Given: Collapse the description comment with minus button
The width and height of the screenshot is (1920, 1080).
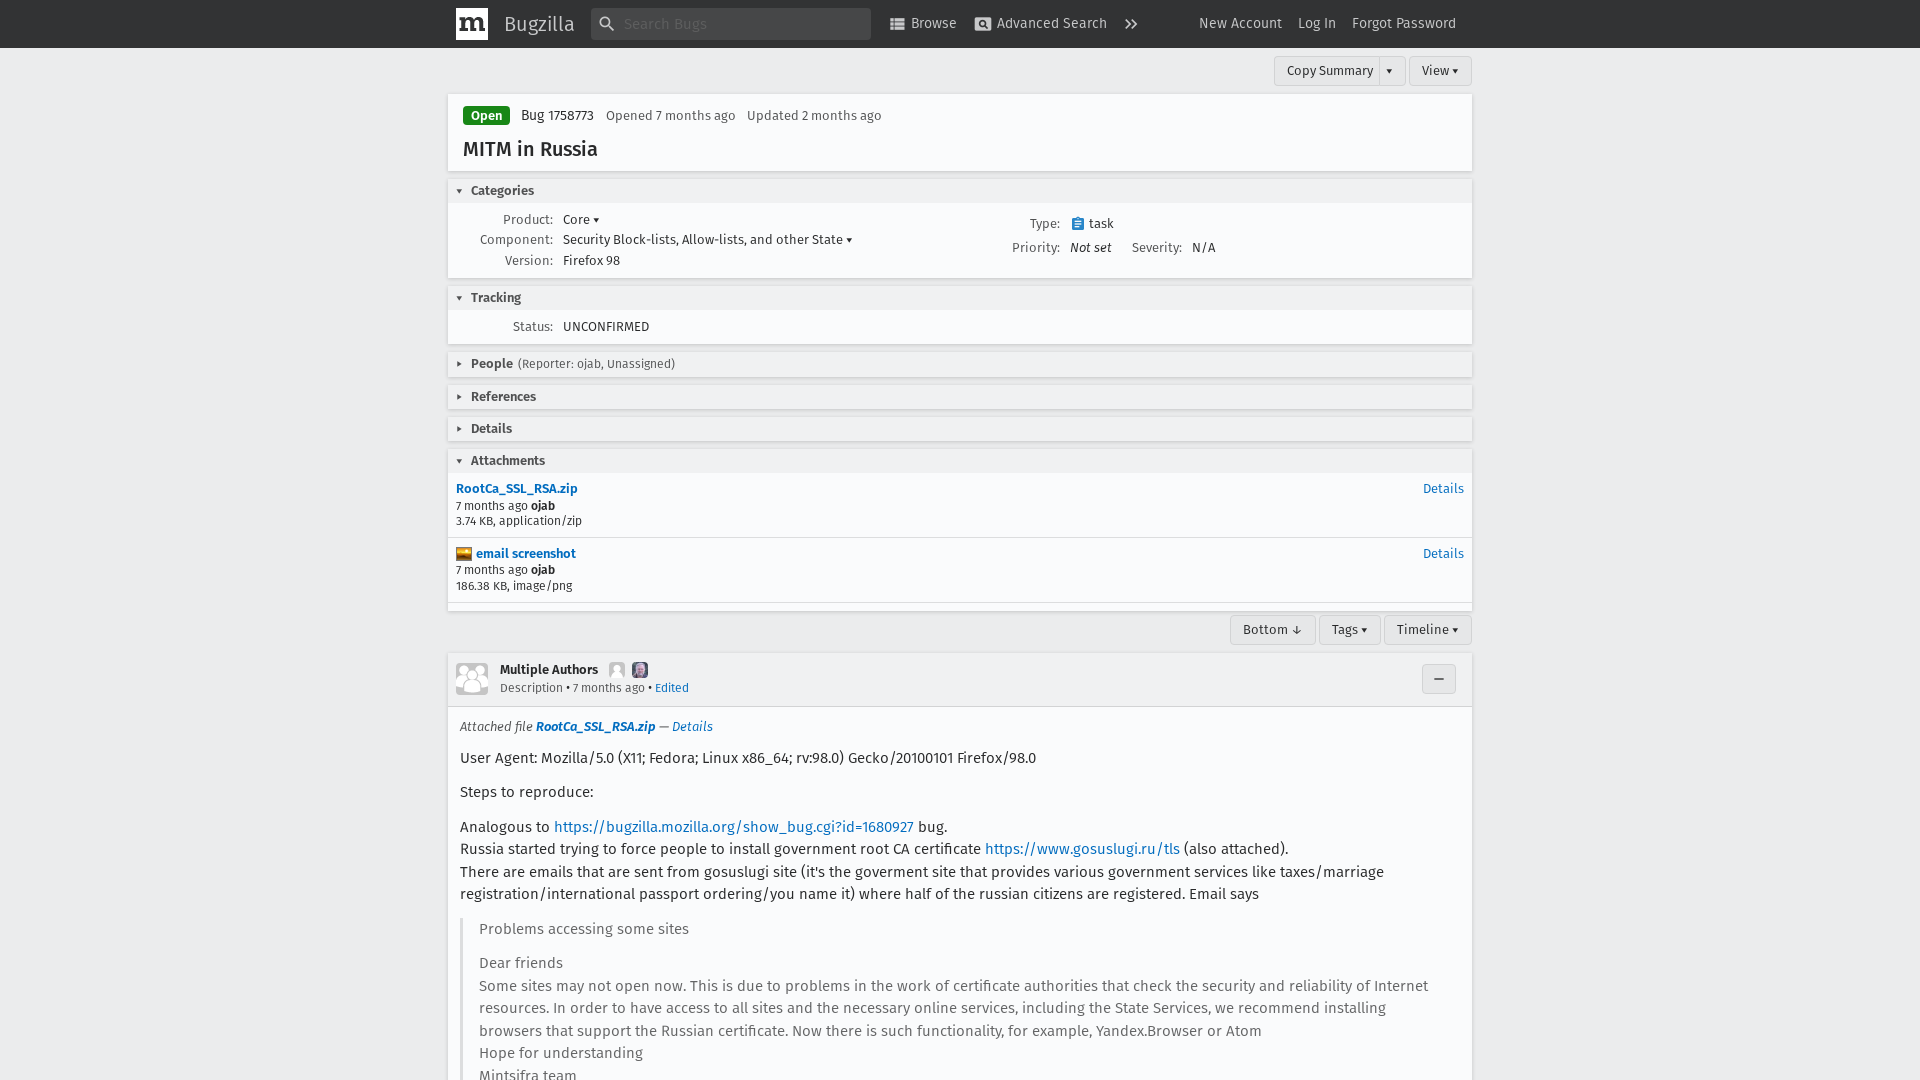Looking at the screenshot, I should point(1439,679).
